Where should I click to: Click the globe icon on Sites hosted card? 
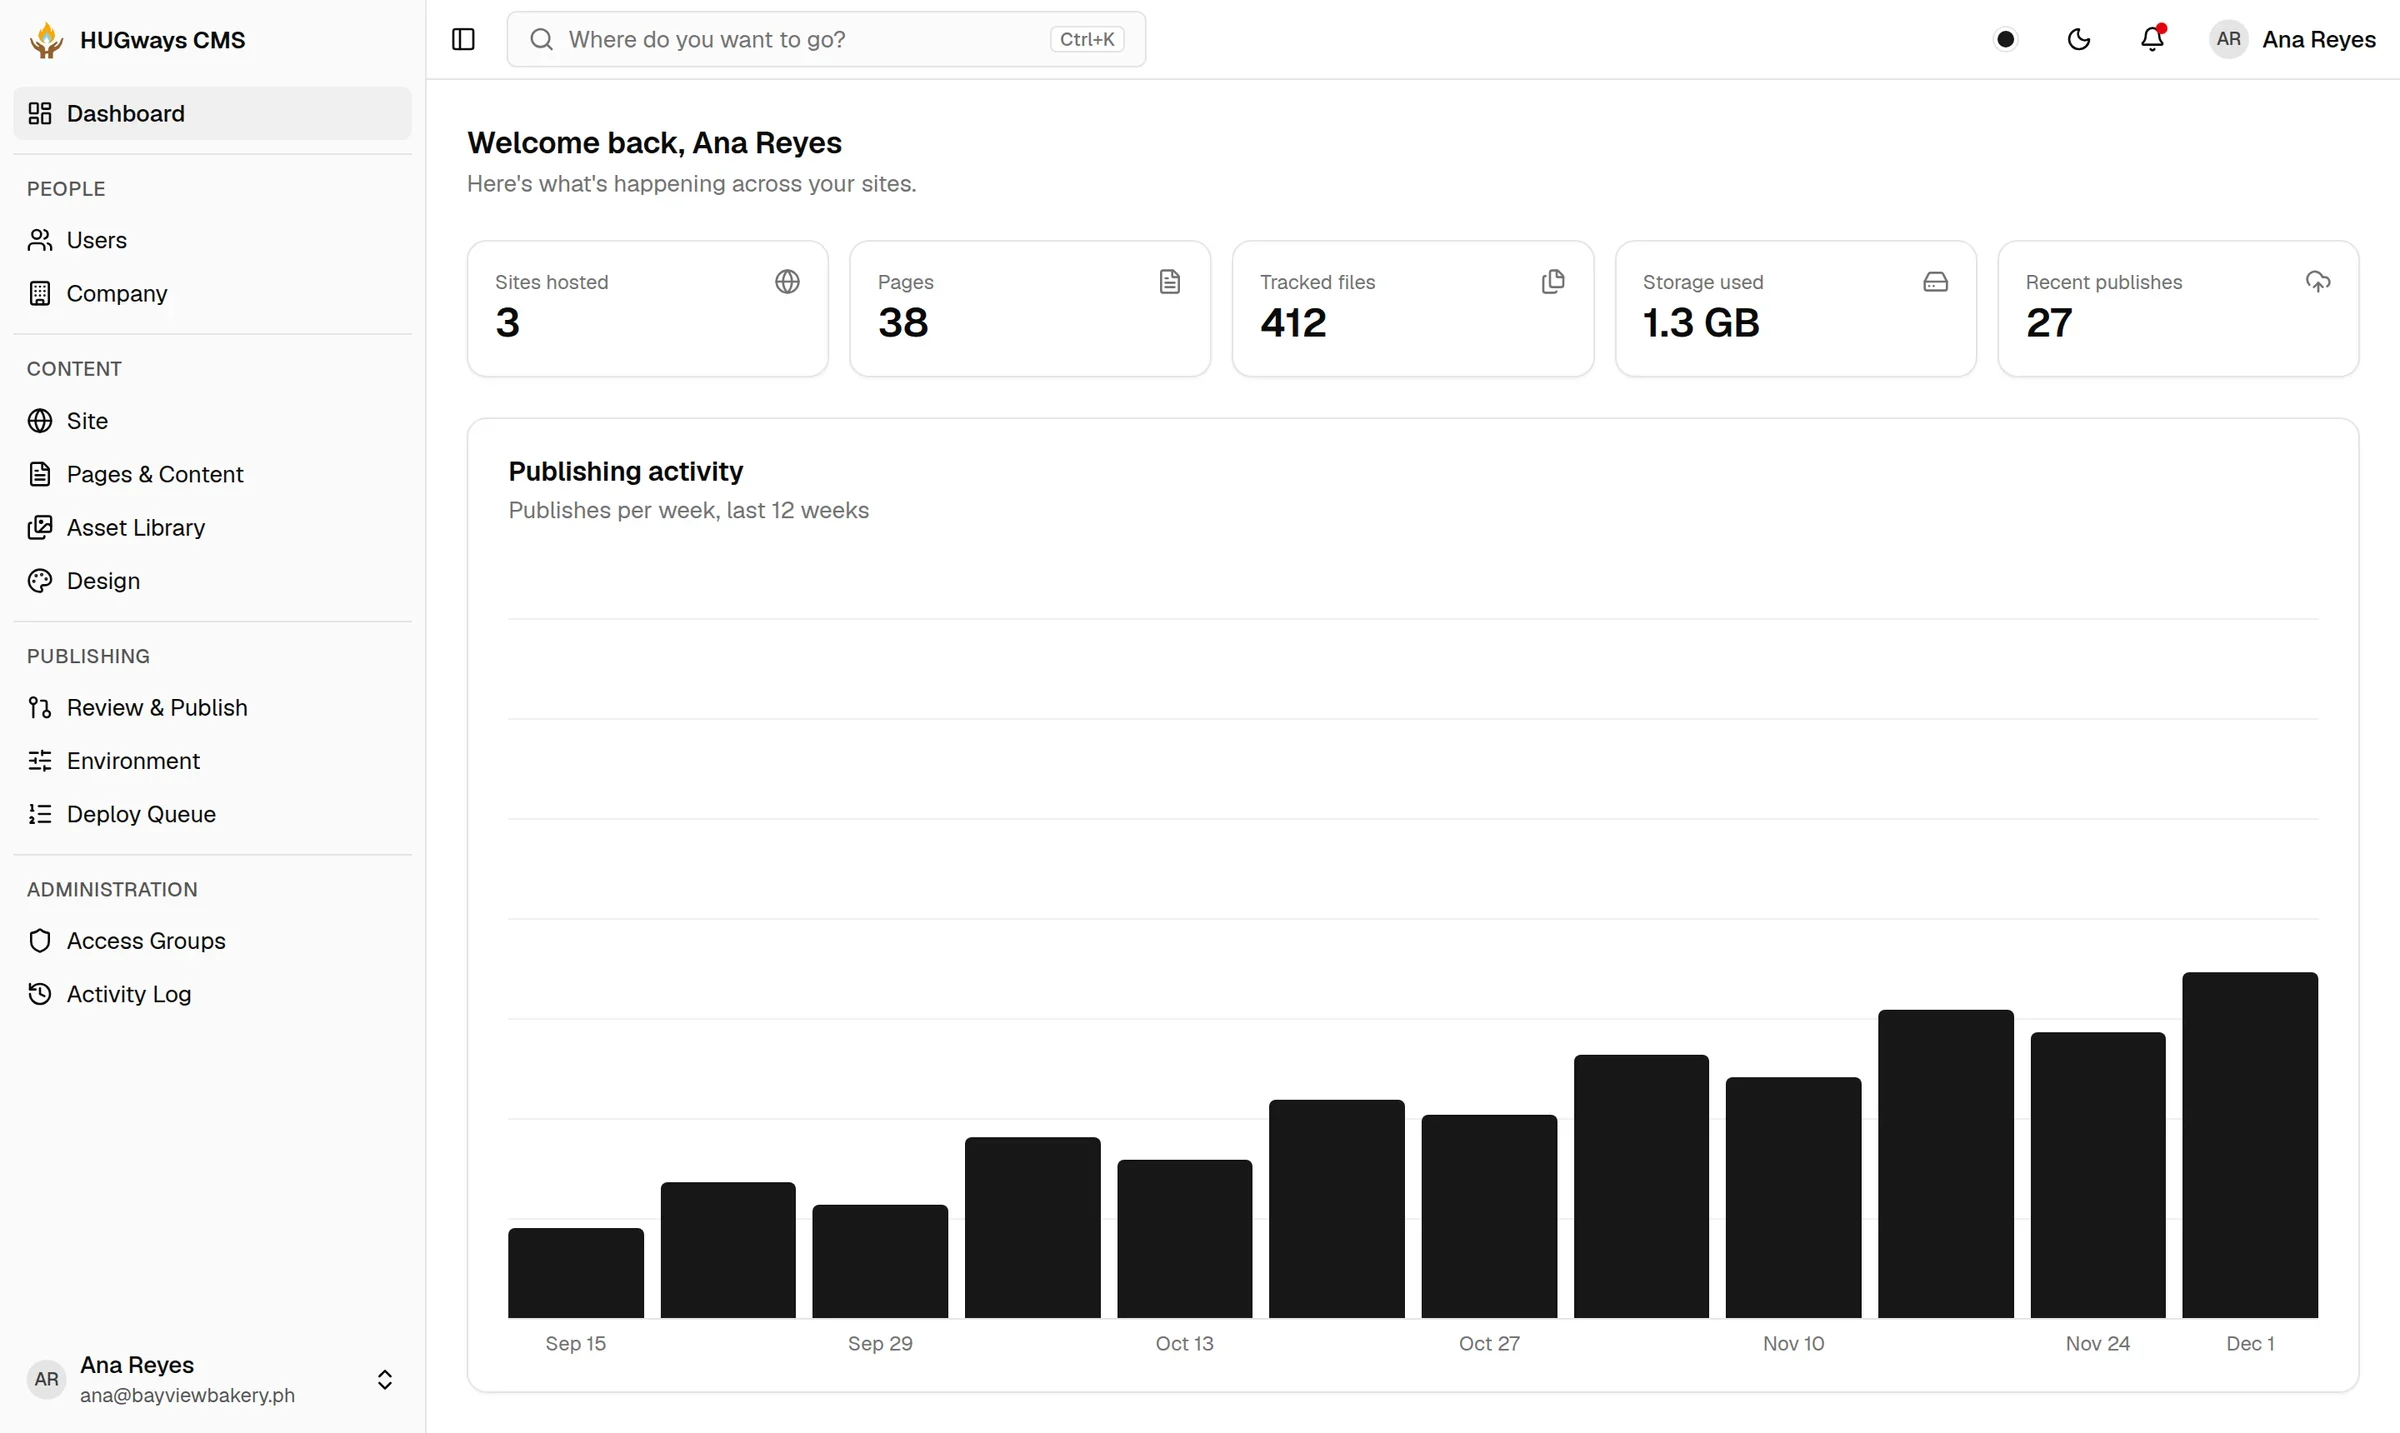pos(787,282)
